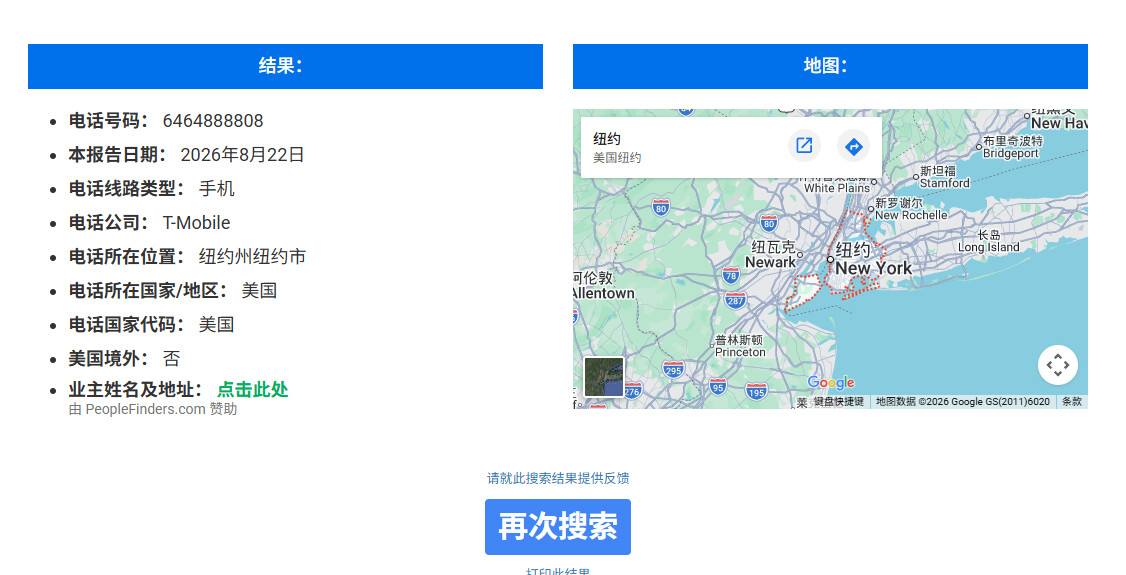Click the Long Island label on map

989,248
